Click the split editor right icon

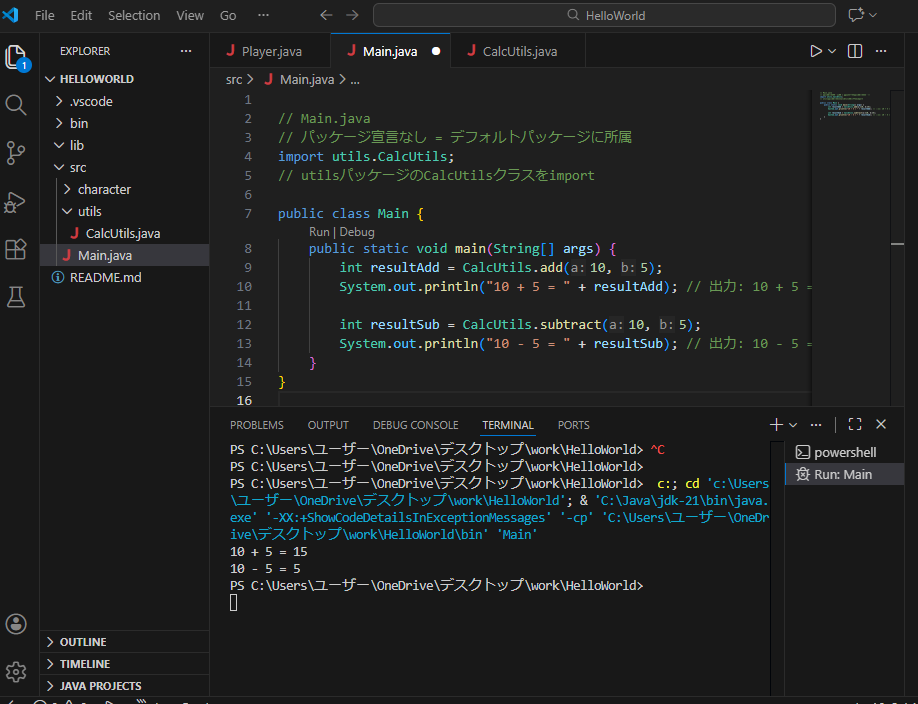pos(855,51)
